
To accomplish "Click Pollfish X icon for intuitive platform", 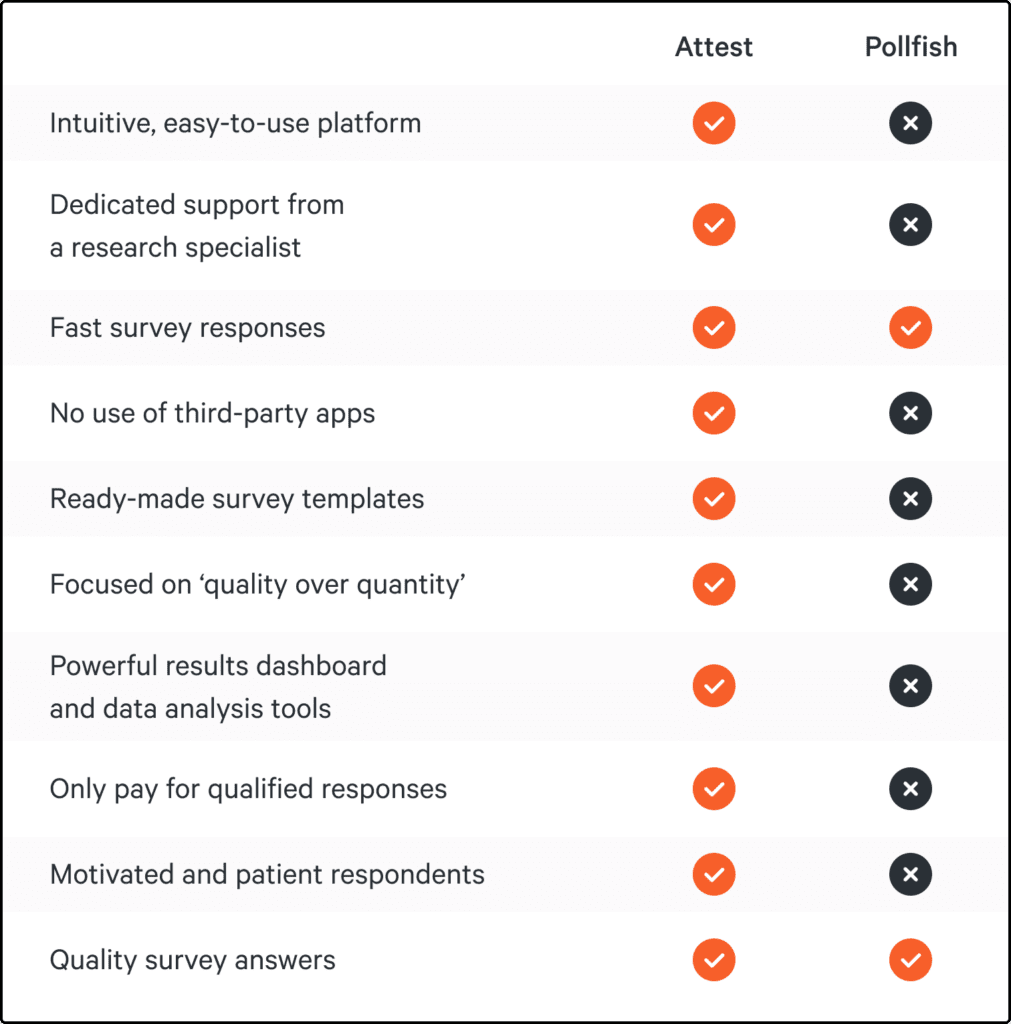I will (x=910, y=123).
